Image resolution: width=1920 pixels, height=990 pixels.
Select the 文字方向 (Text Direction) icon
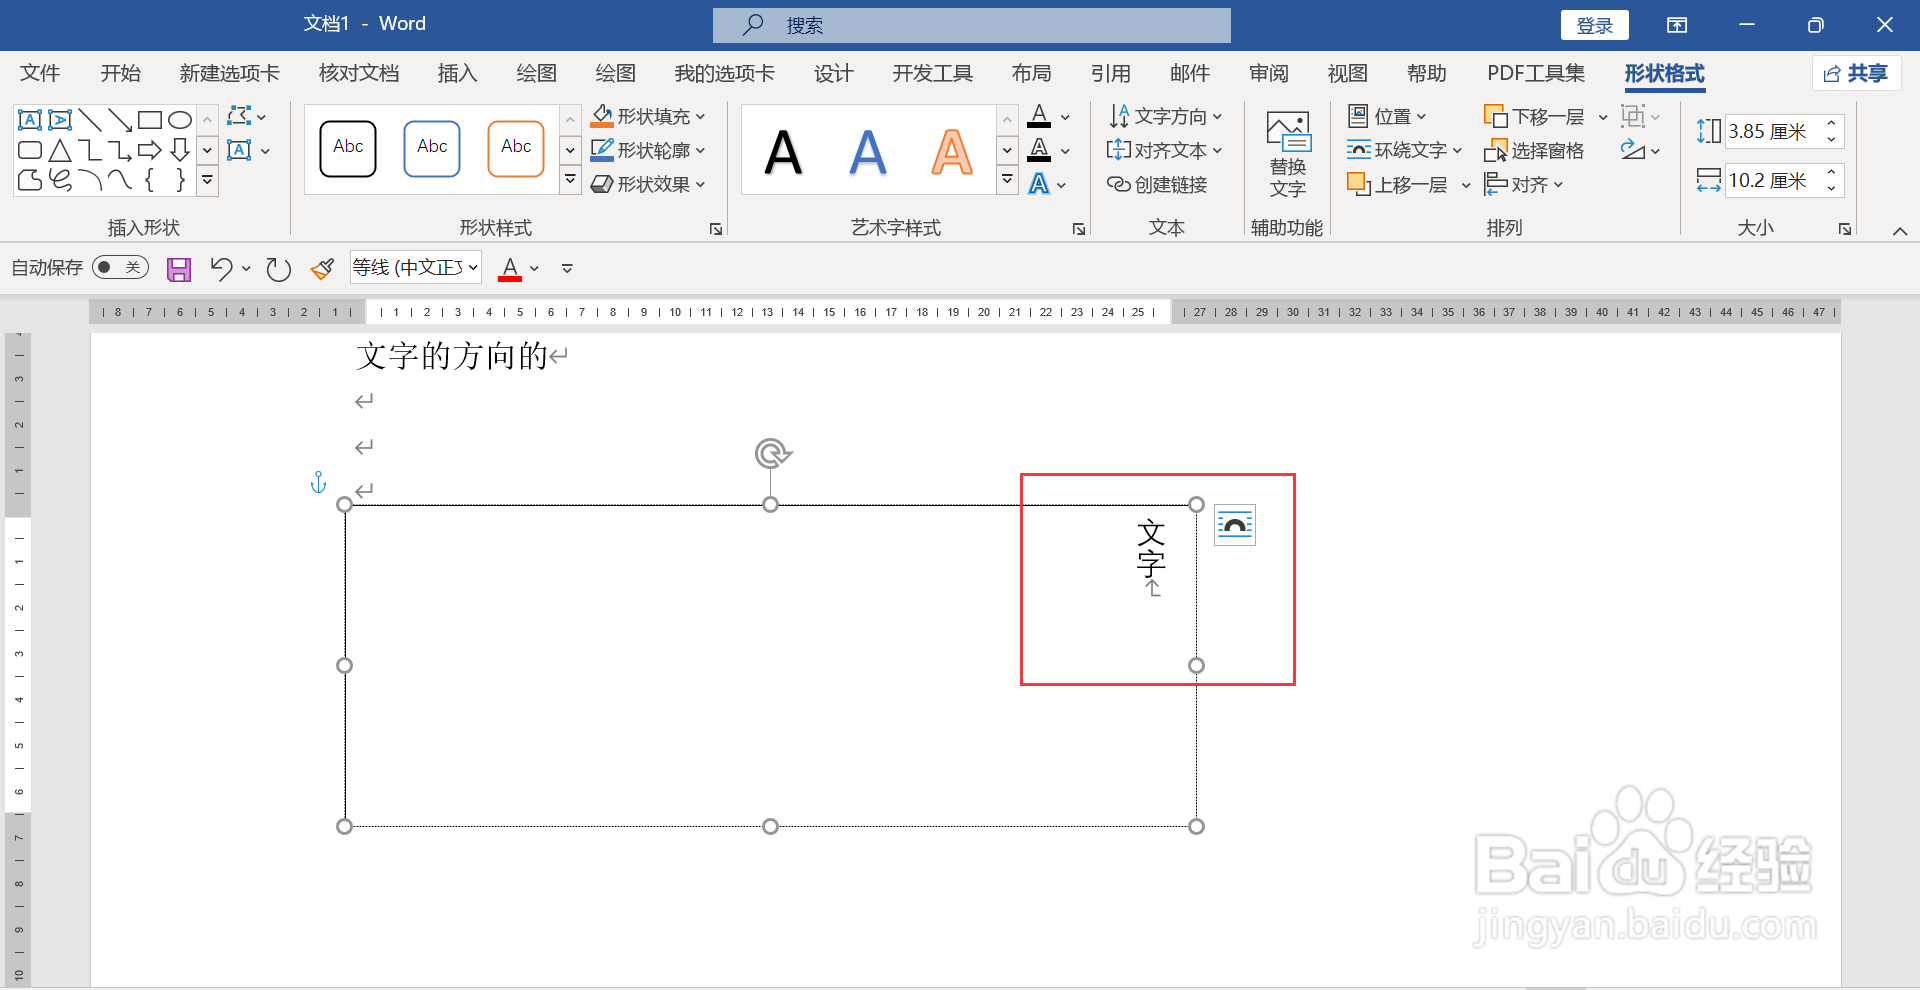click(1164, 116)
